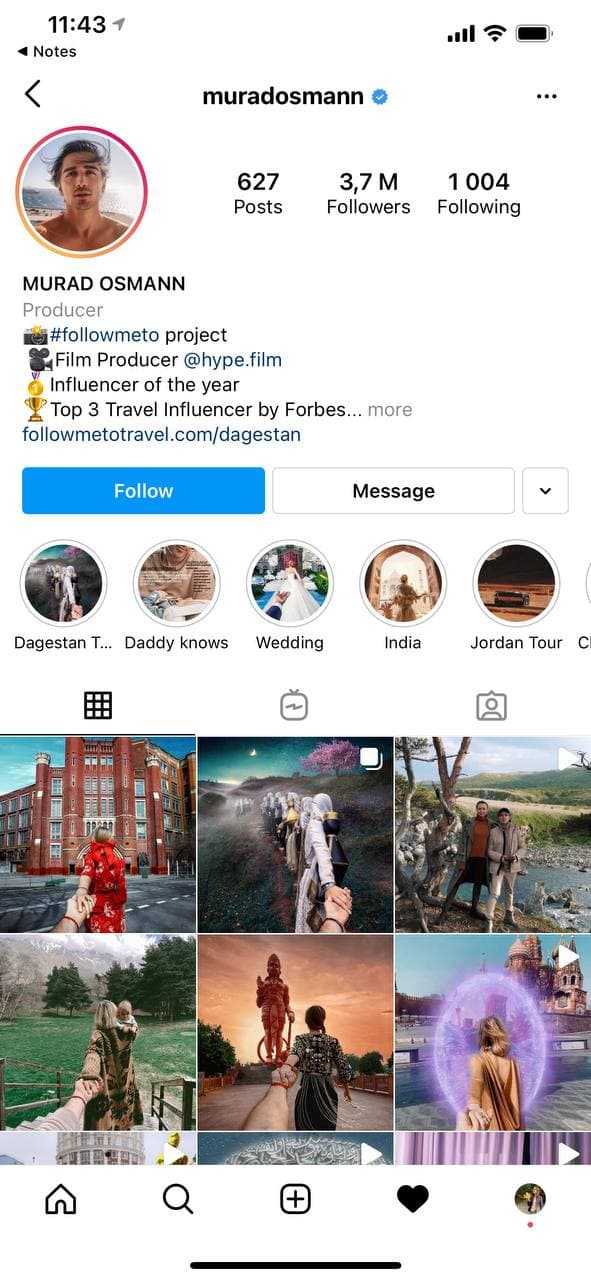Go to the Home feed icon
Screen dimensions: 591x1280
point(61,1198)
